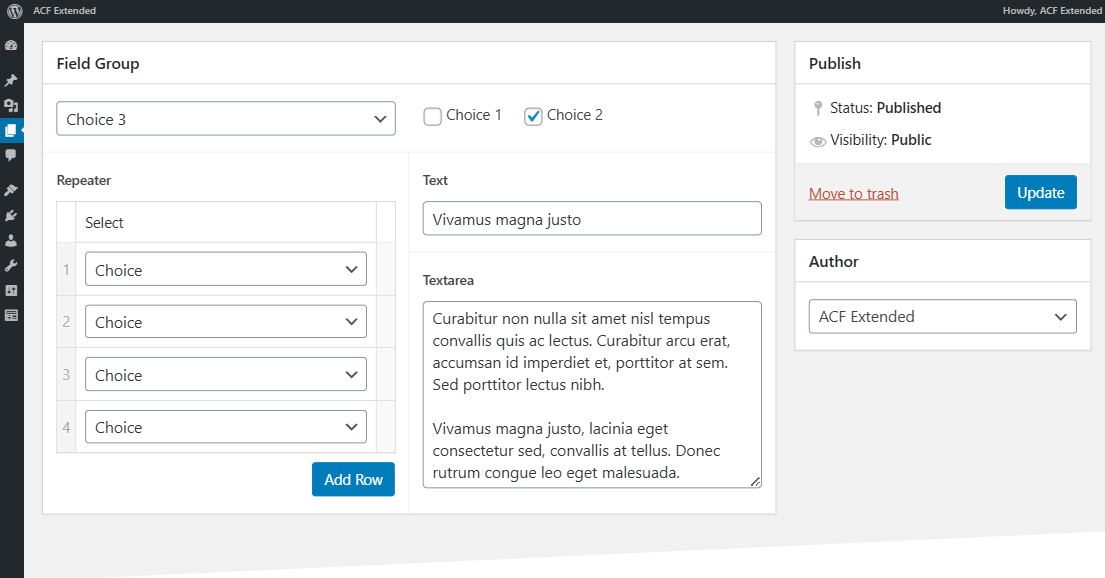Click row number 1 handle in the Repeater

66,269
